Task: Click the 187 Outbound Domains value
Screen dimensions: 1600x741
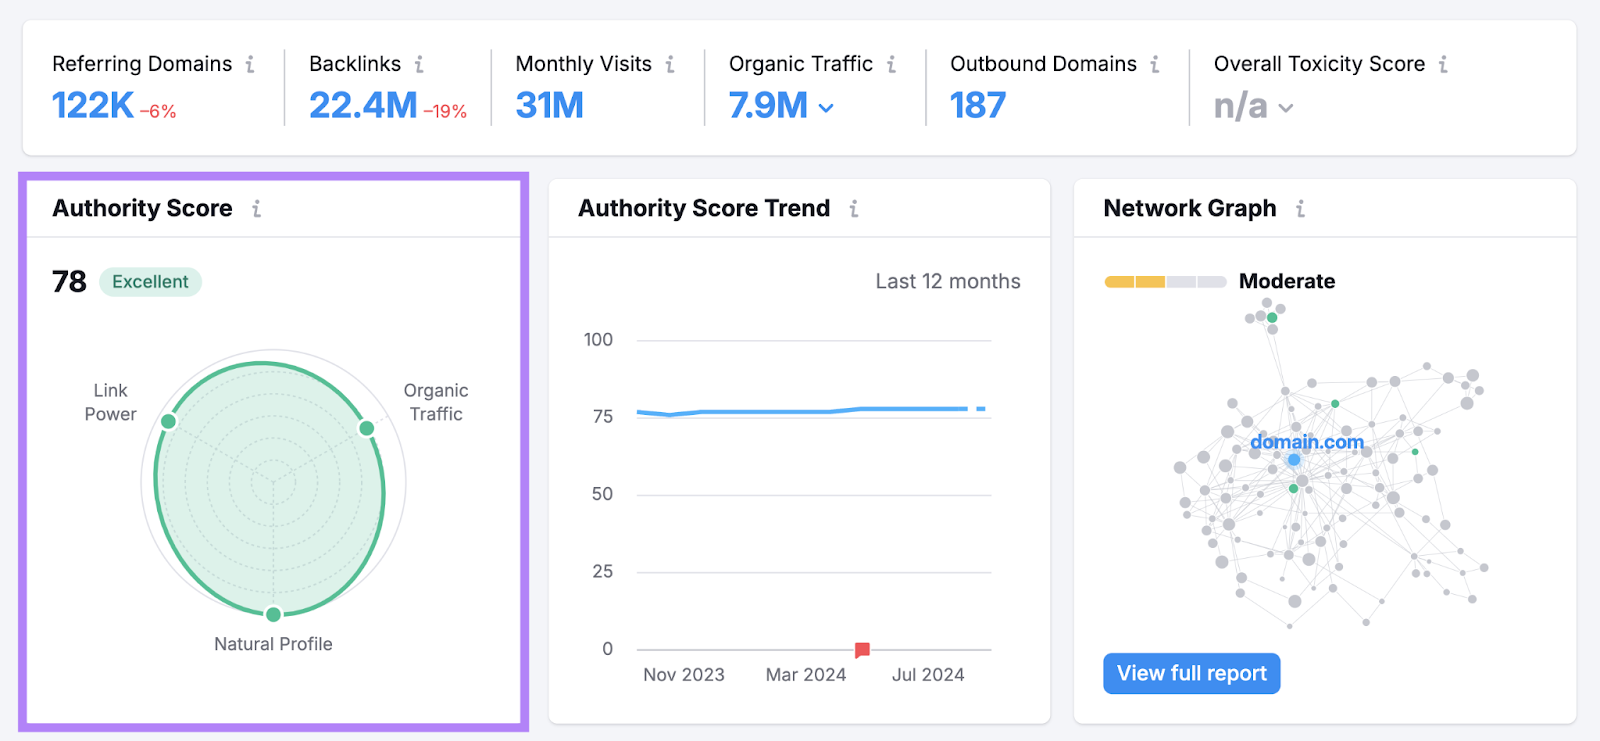Action: pos(977,105)
